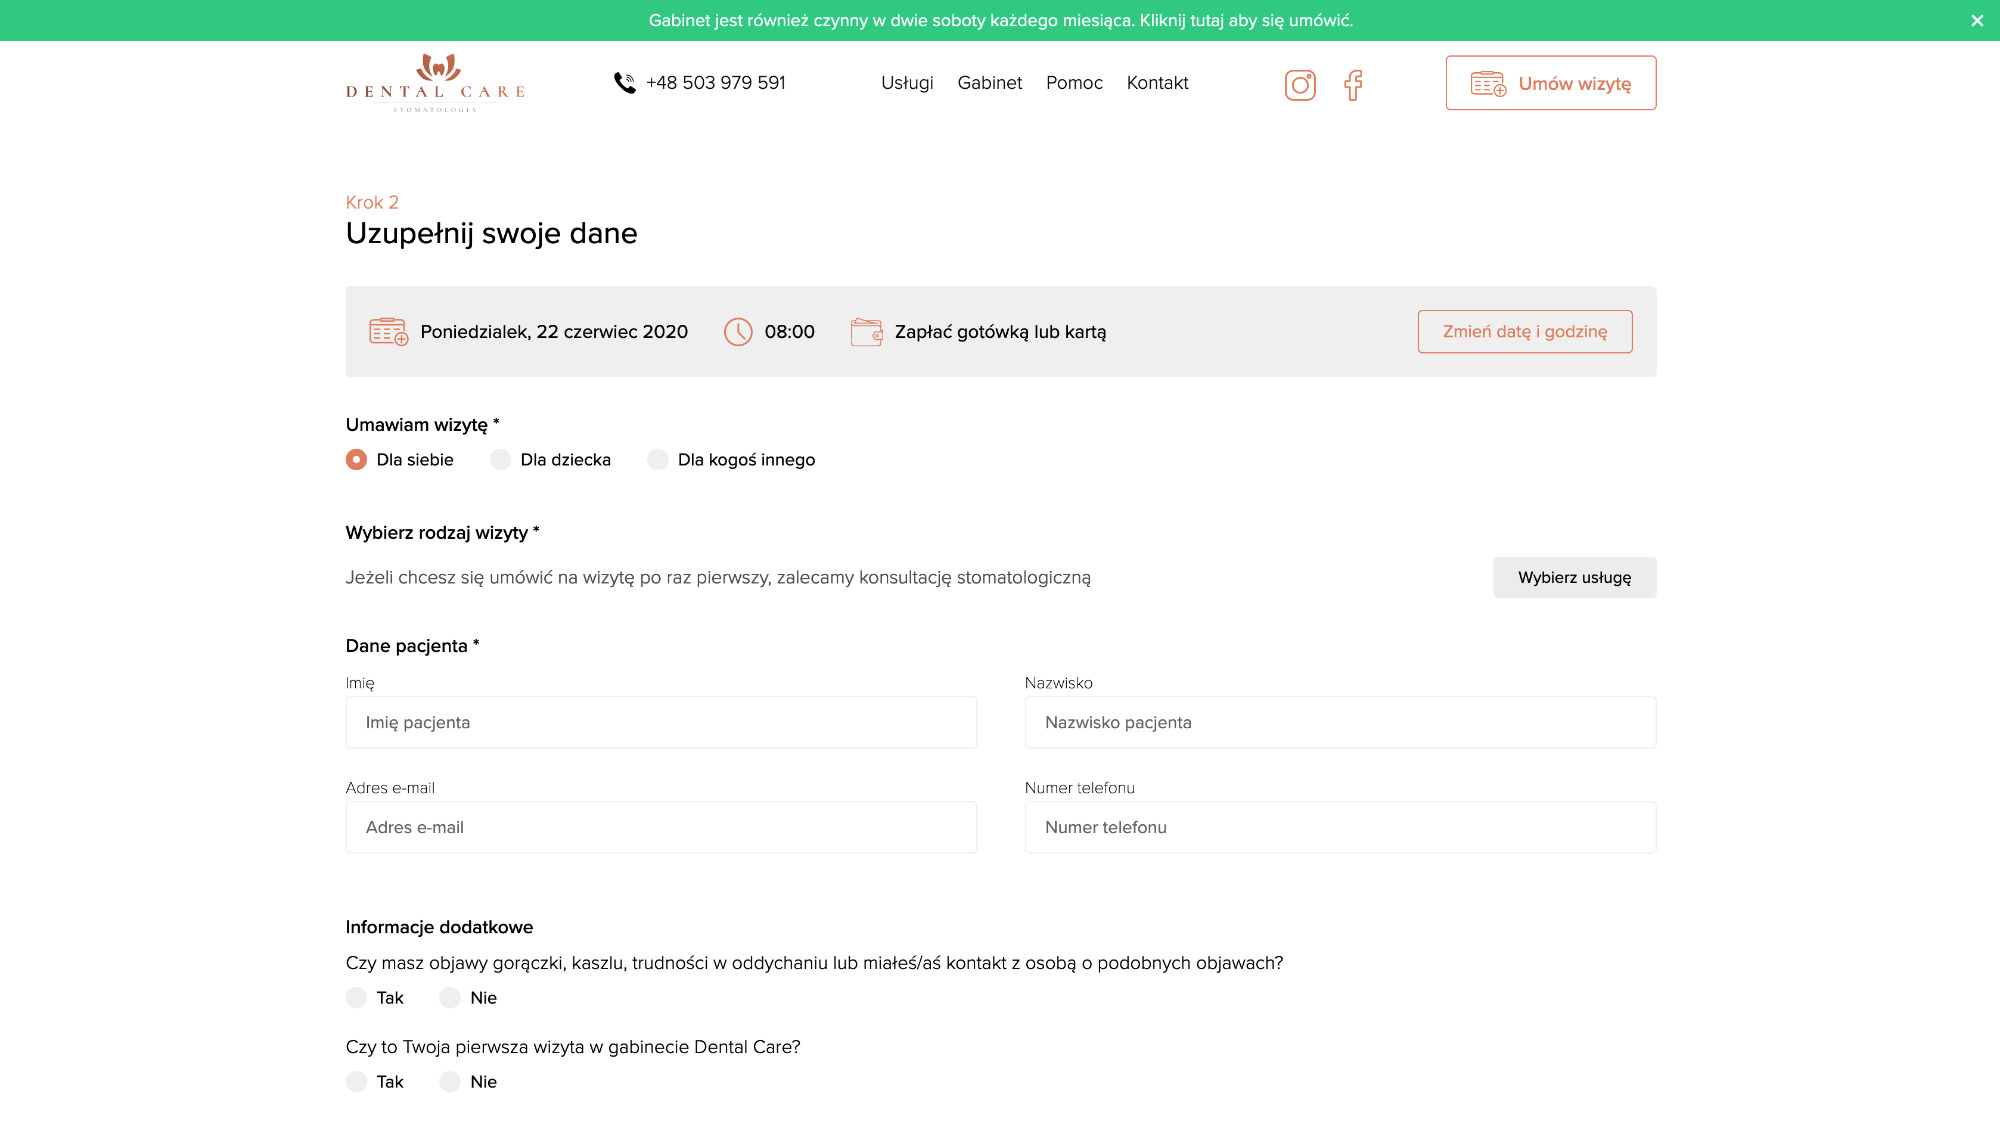Click the phone icon next to +48 503 979 591
The height and width of the screenshot is (1126, 2000).
coord(625,83)
